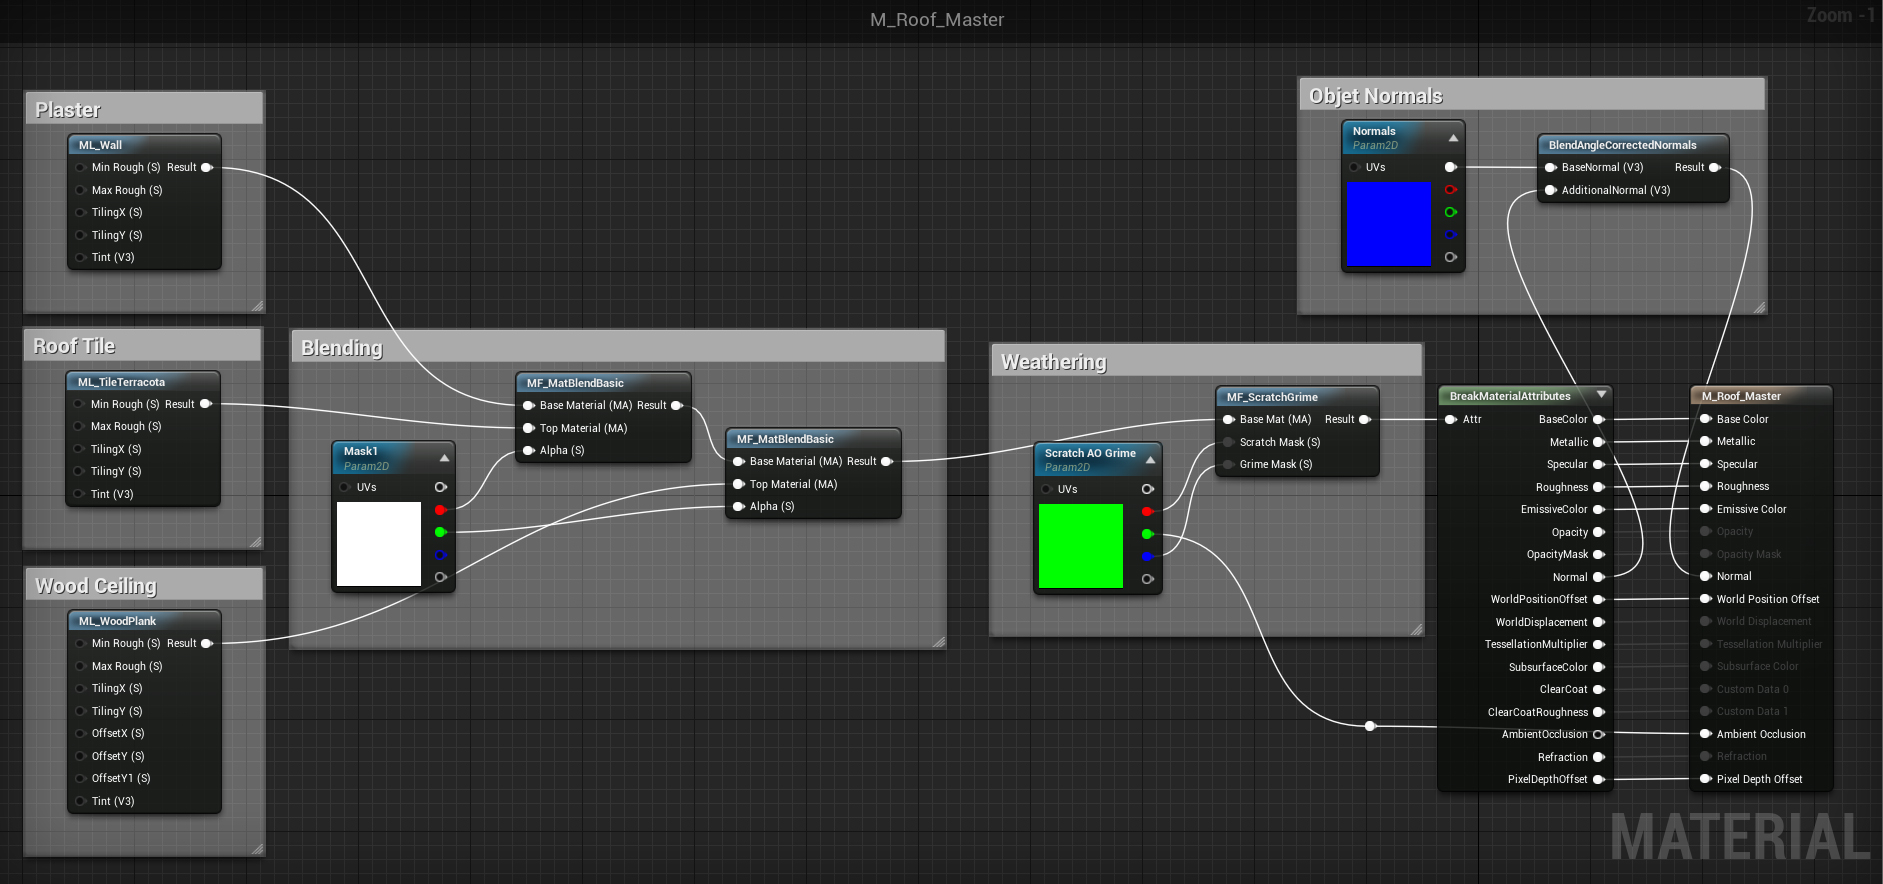Click the blue channel pin on Normals node
The height and width of the screenshot is (884, 1883).
pyautogui.click(x=1450, y=235)
